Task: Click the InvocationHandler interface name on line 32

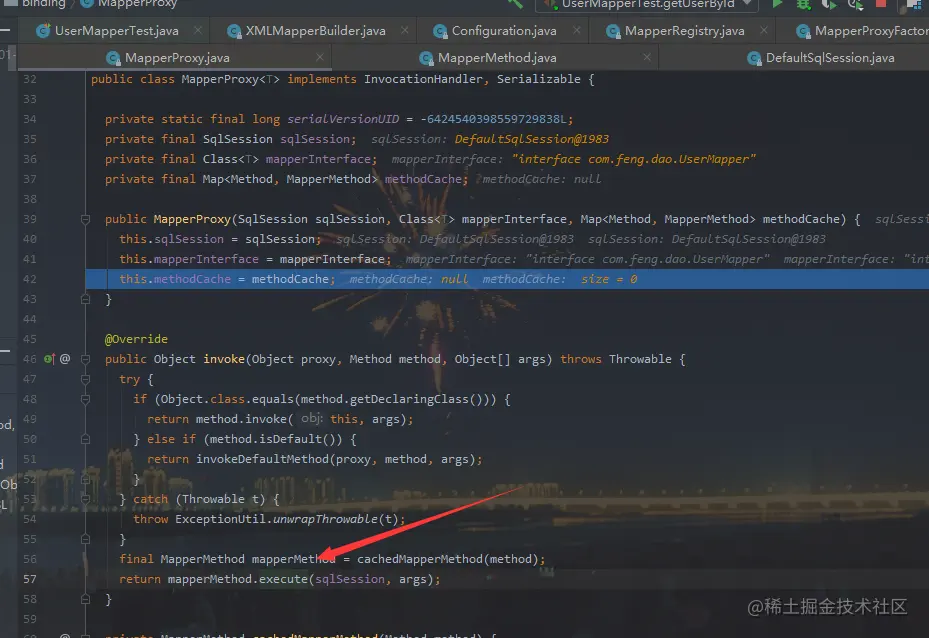Action: [423, 79]
